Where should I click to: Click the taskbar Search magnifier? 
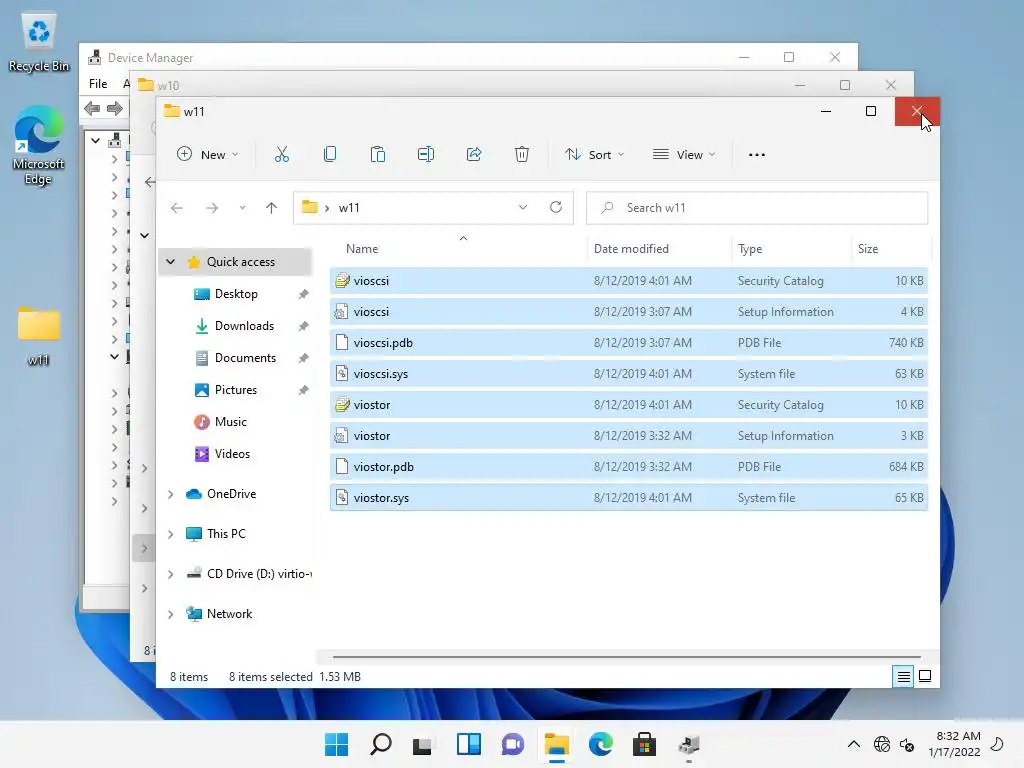pyautogui.click(x=381, y=744)
